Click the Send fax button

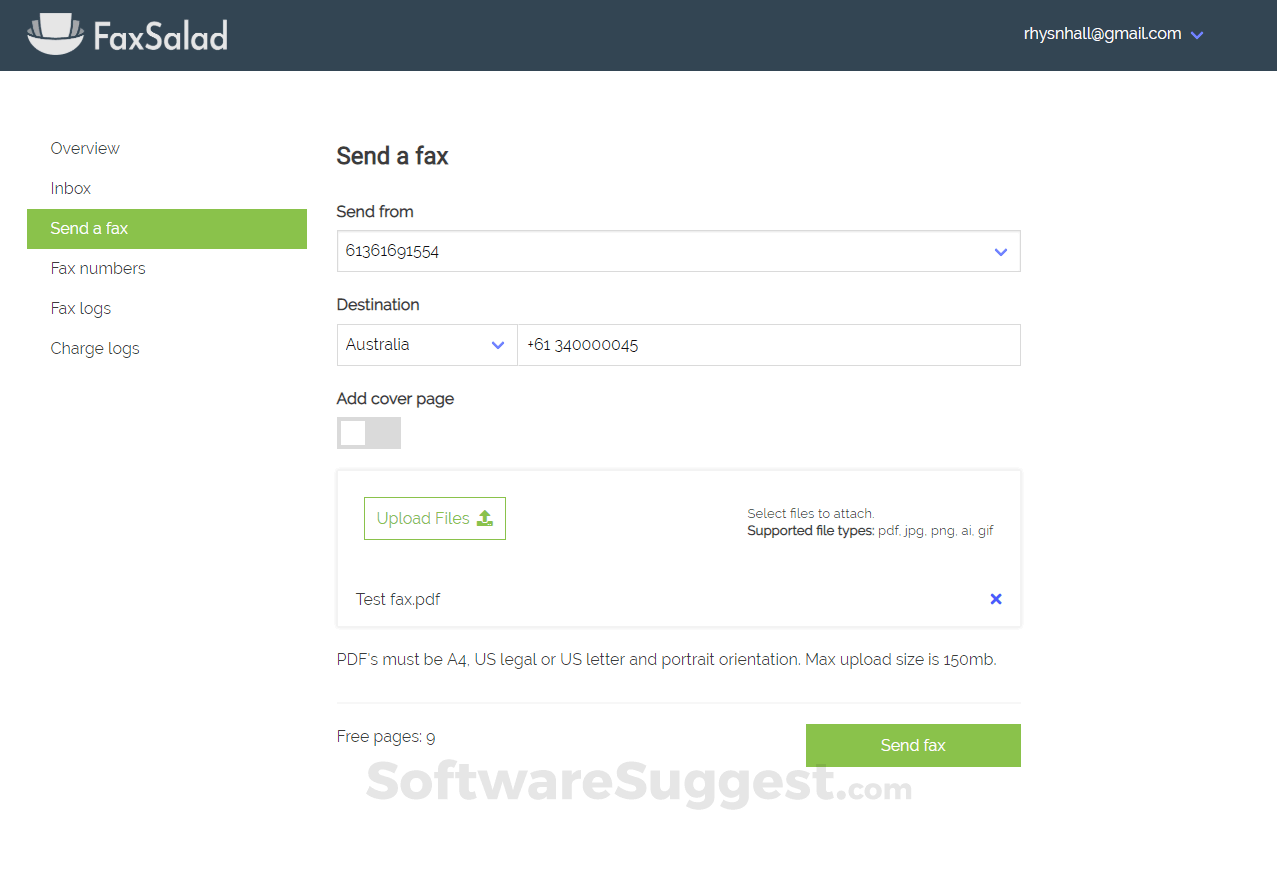(x=912, y=745)
